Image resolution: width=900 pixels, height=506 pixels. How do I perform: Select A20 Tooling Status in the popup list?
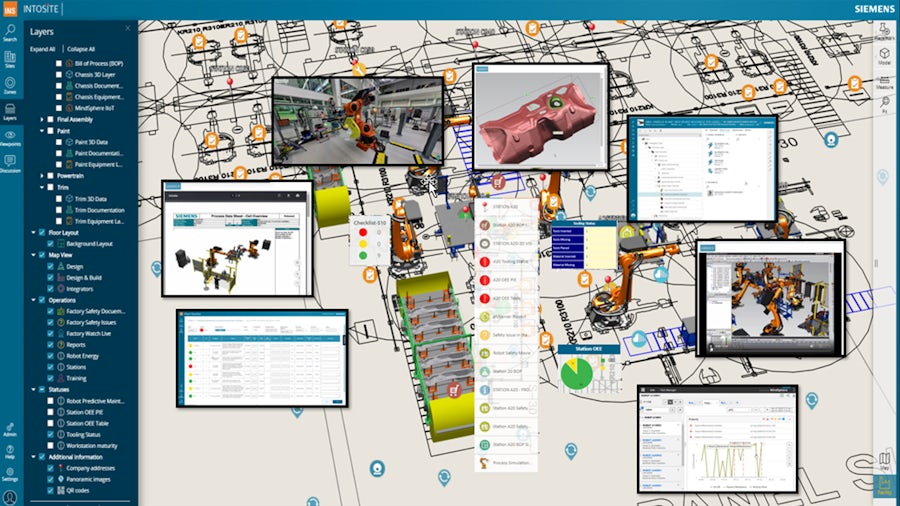tap(506, 262)
